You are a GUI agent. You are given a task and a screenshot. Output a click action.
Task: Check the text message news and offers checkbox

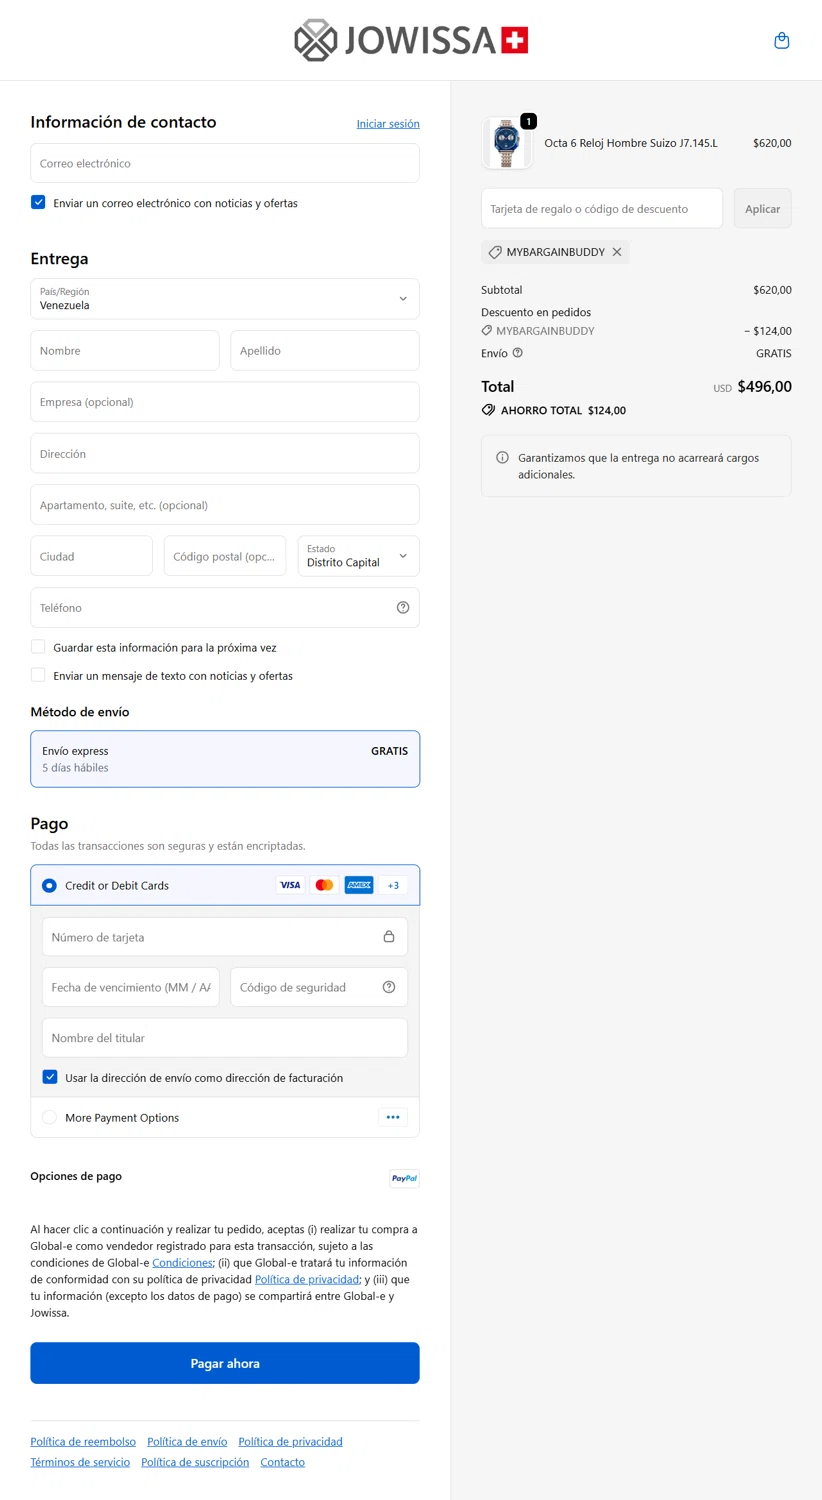[38, 675]
